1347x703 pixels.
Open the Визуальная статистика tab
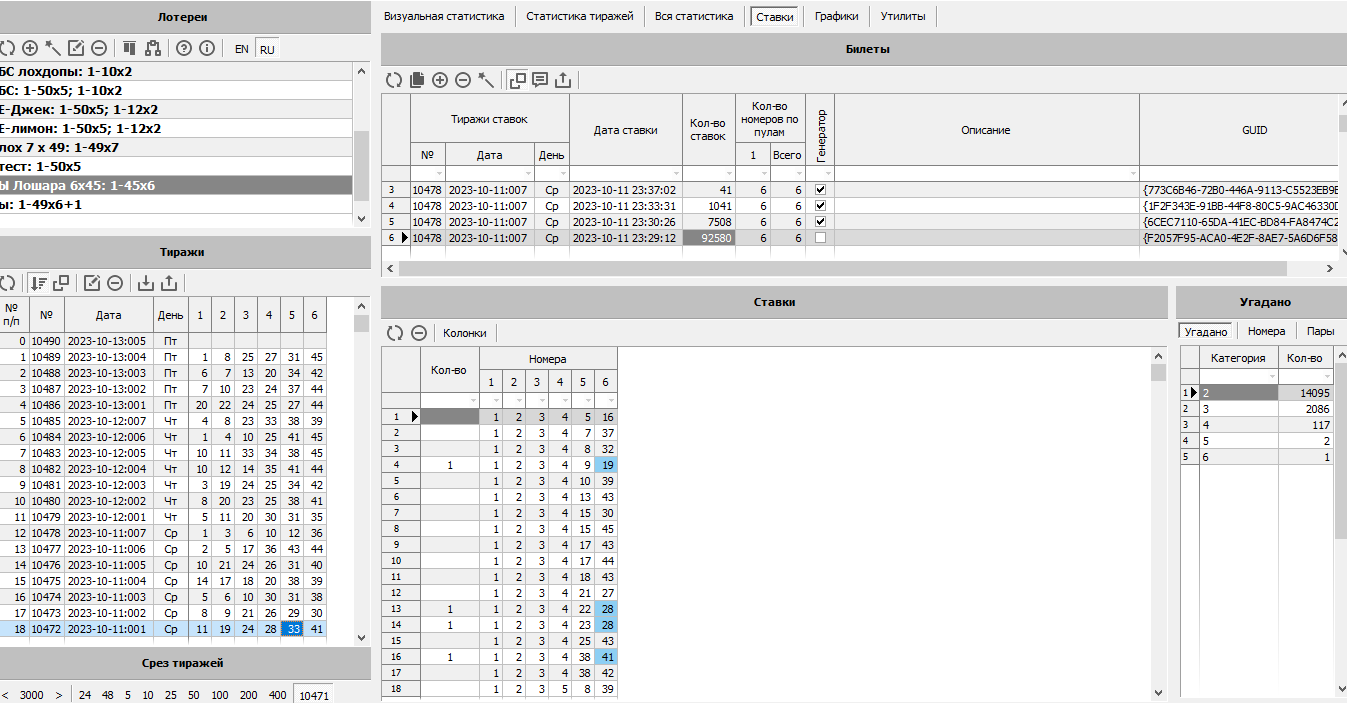coord(444,16)
